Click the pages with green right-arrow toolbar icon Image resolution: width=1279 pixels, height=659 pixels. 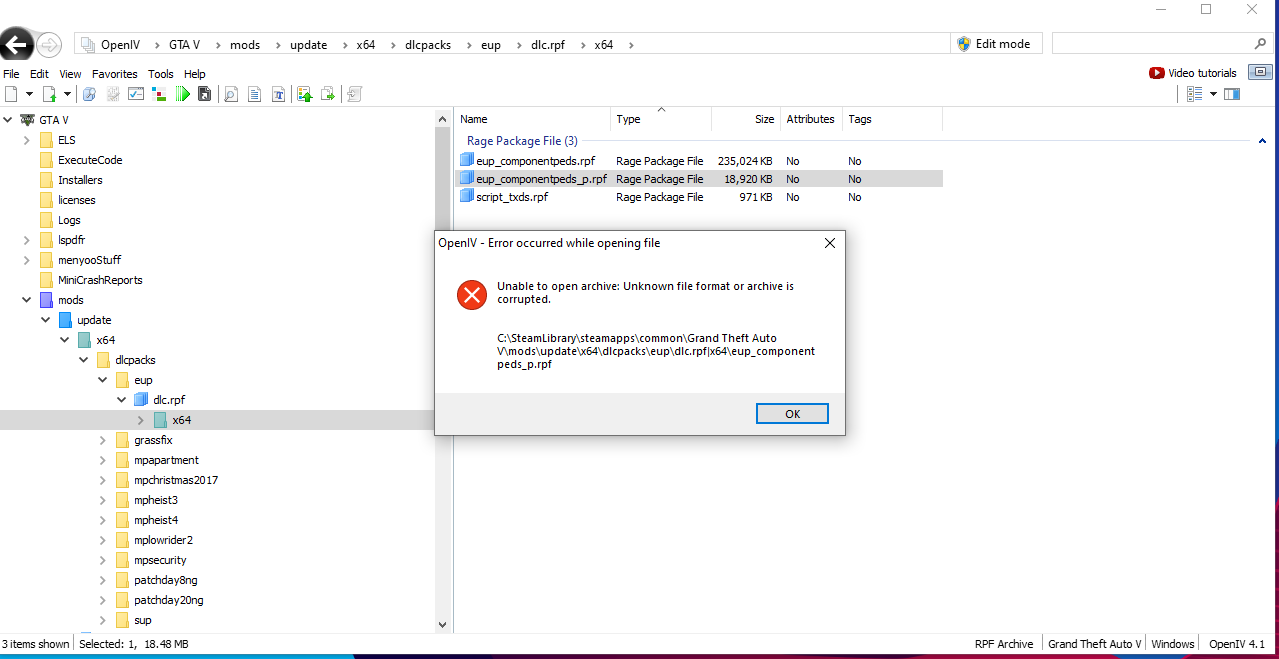pyautogui.click(x=328, y=94)
